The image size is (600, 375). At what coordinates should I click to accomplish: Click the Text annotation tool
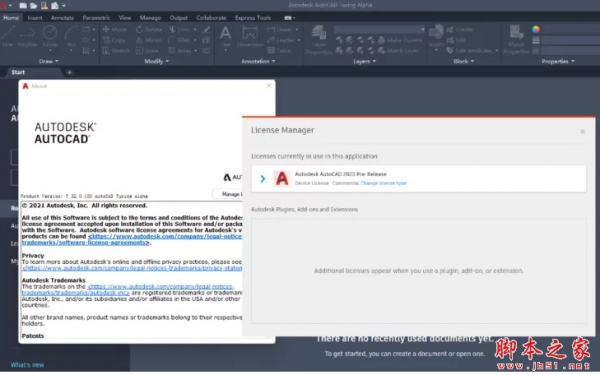click(225, 37)
